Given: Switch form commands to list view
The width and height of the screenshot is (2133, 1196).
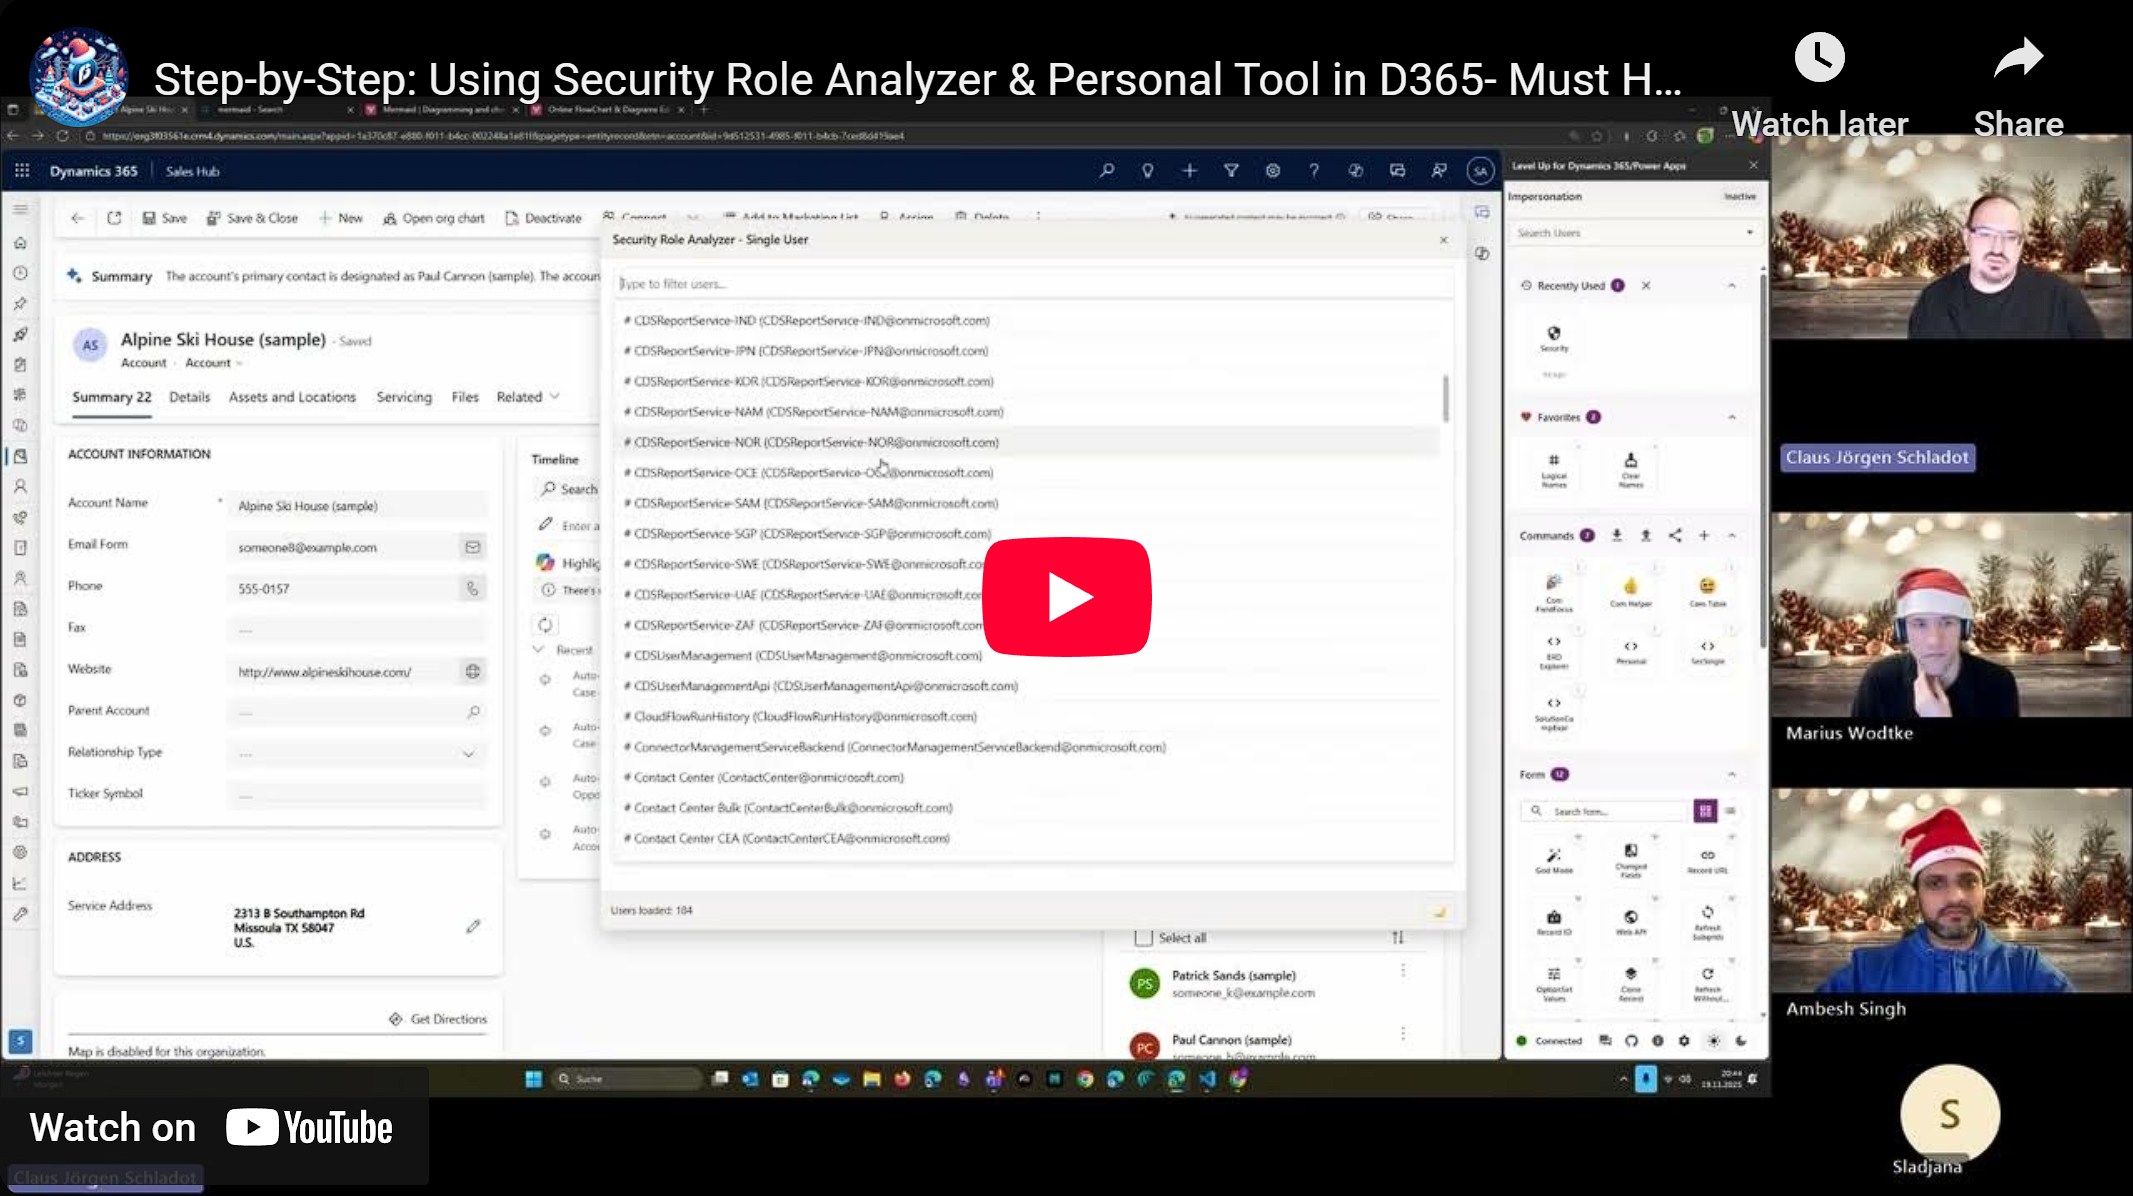Looking at the screenshot, I should 1730,811.
